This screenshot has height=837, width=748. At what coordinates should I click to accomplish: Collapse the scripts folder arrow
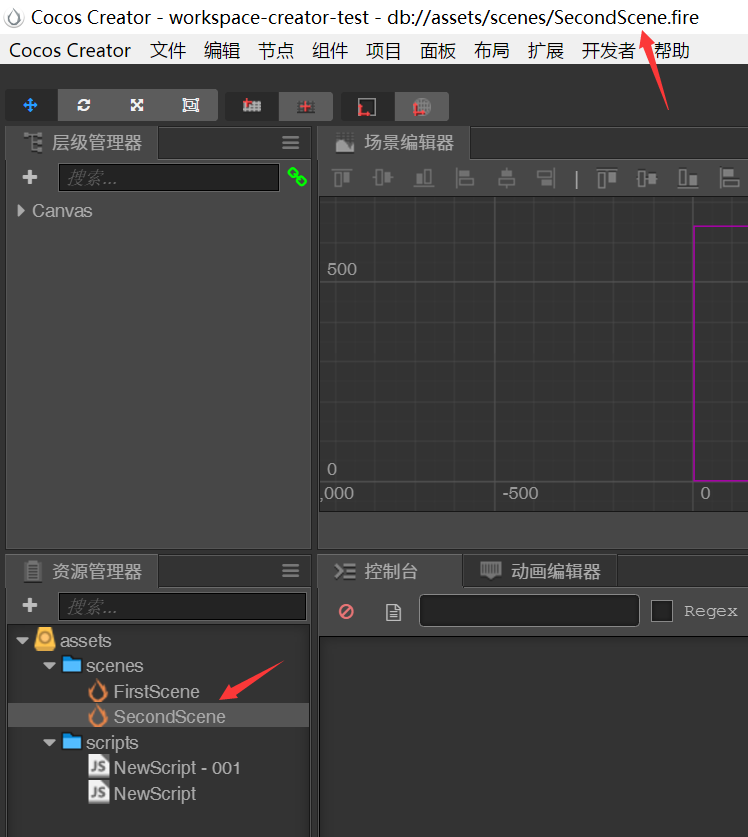coord(50,743)
